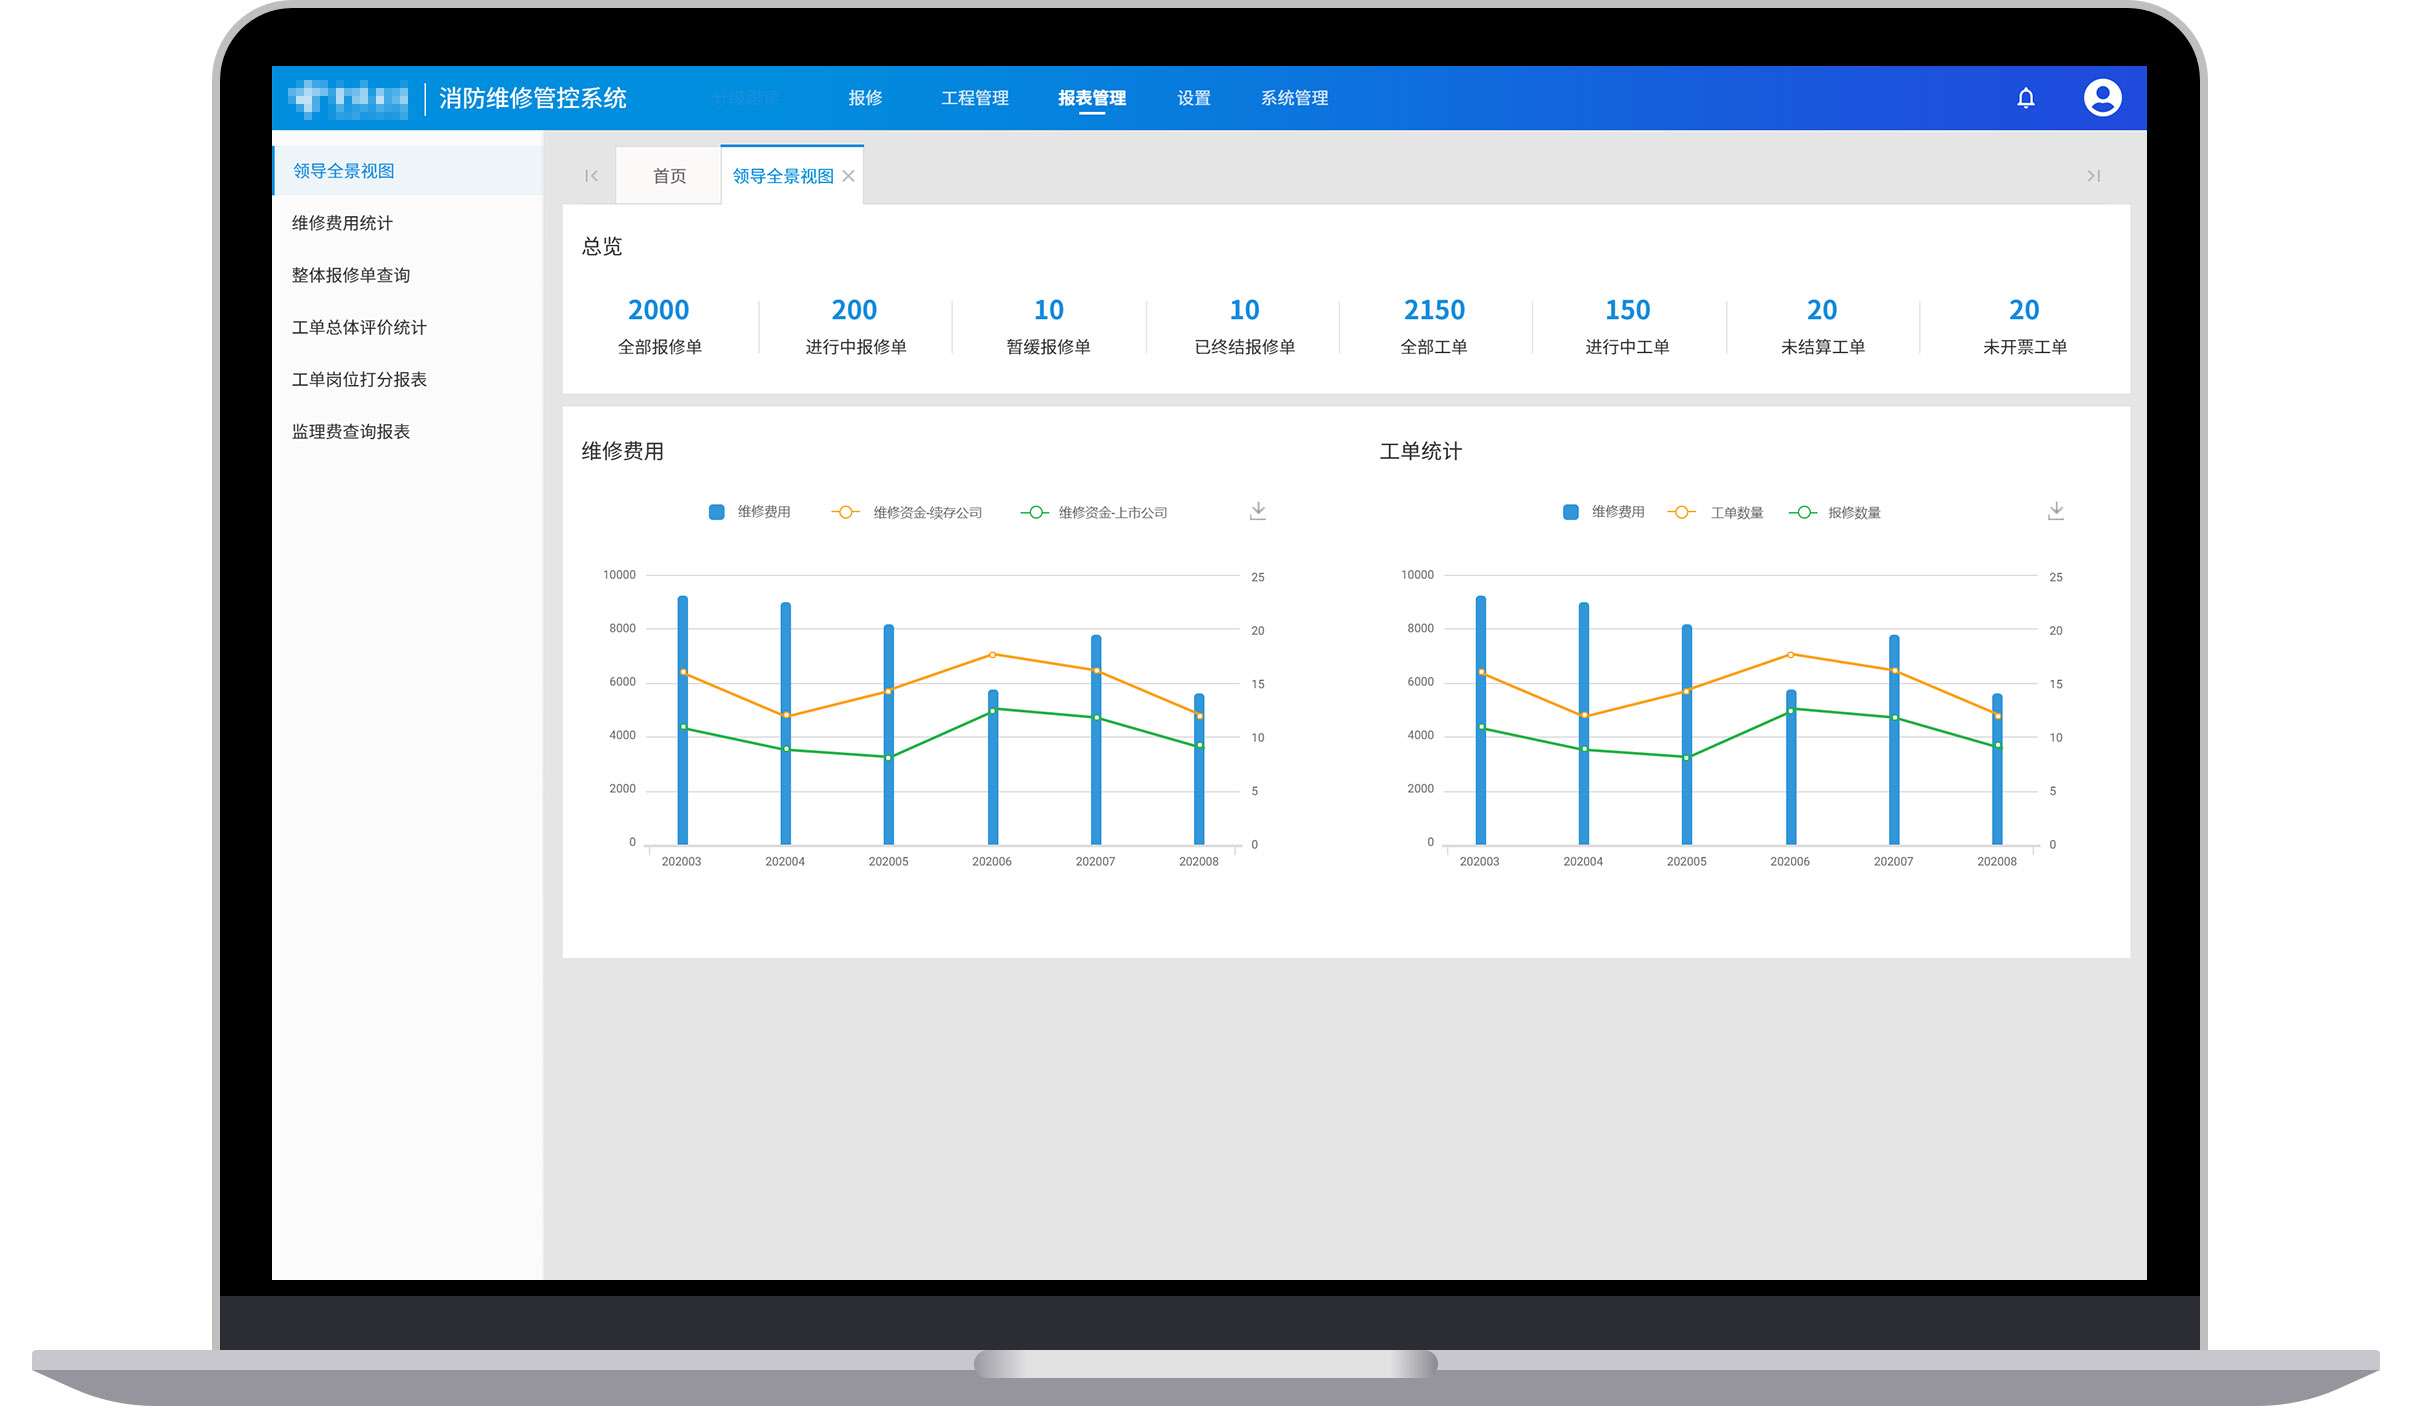Download the 工单统计 chart

[x=2056, y=511]
